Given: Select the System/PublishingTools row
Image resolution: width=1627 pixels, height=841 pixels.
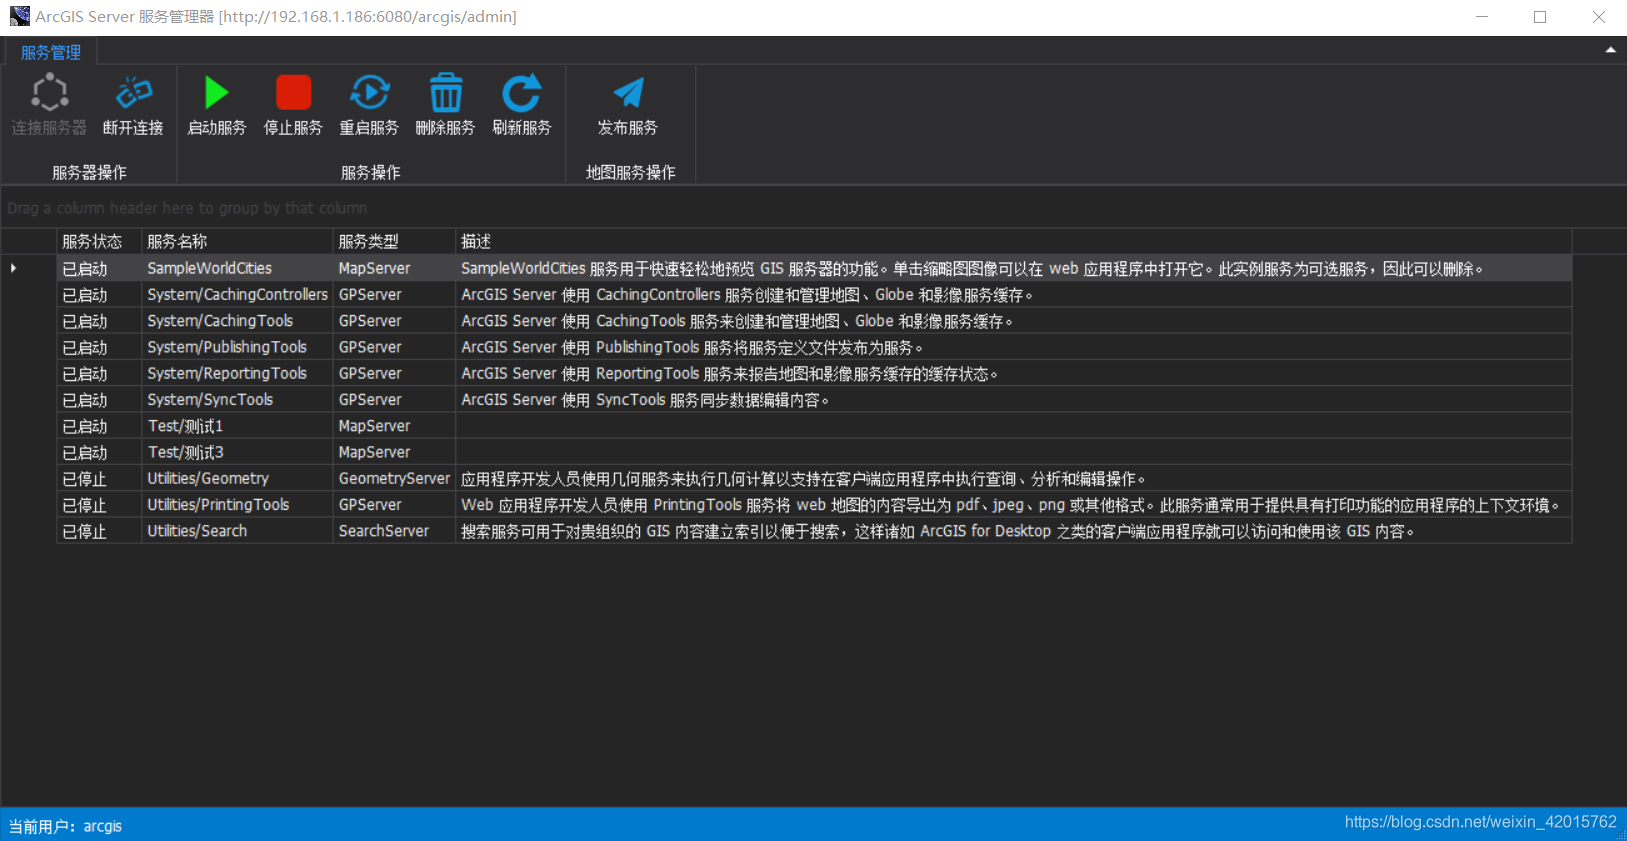Looking at the screenshot, I should [x=814, y=347].
